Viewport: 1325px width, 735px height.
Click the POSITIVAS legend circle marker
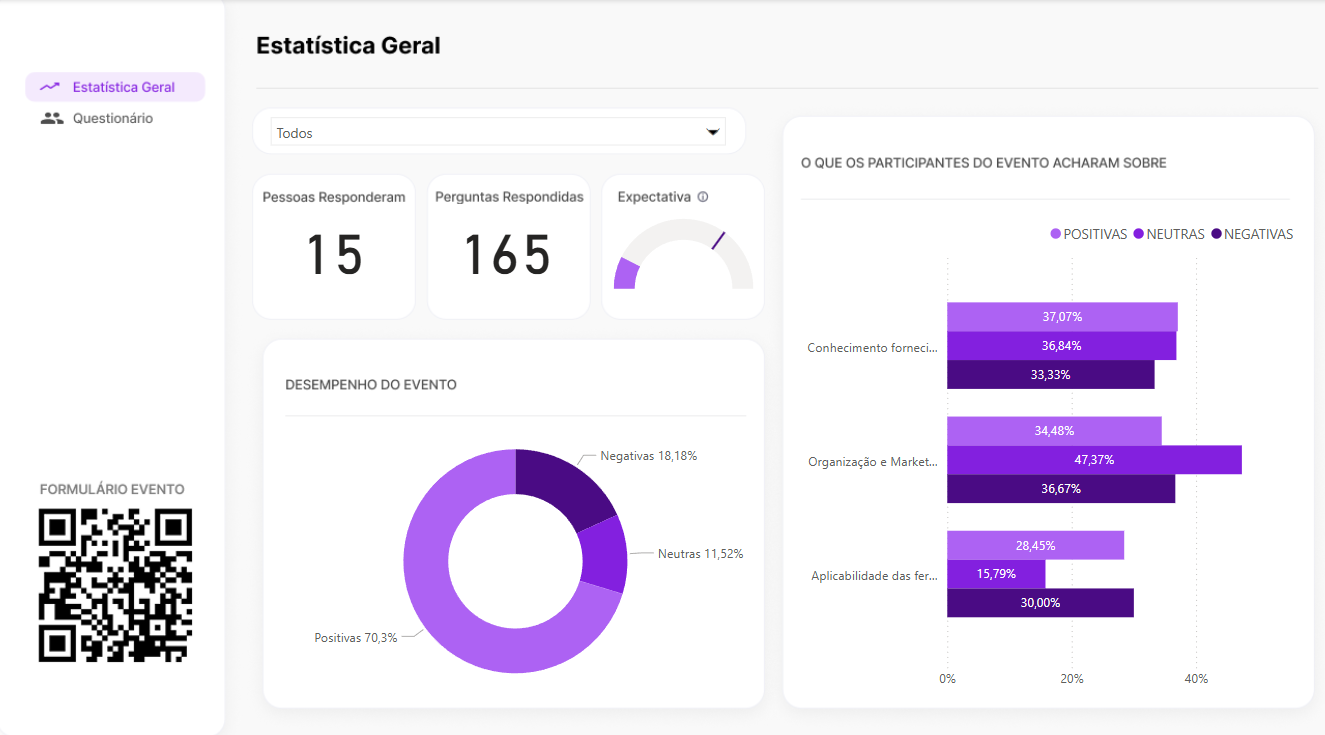click(x=1056, y=234)
